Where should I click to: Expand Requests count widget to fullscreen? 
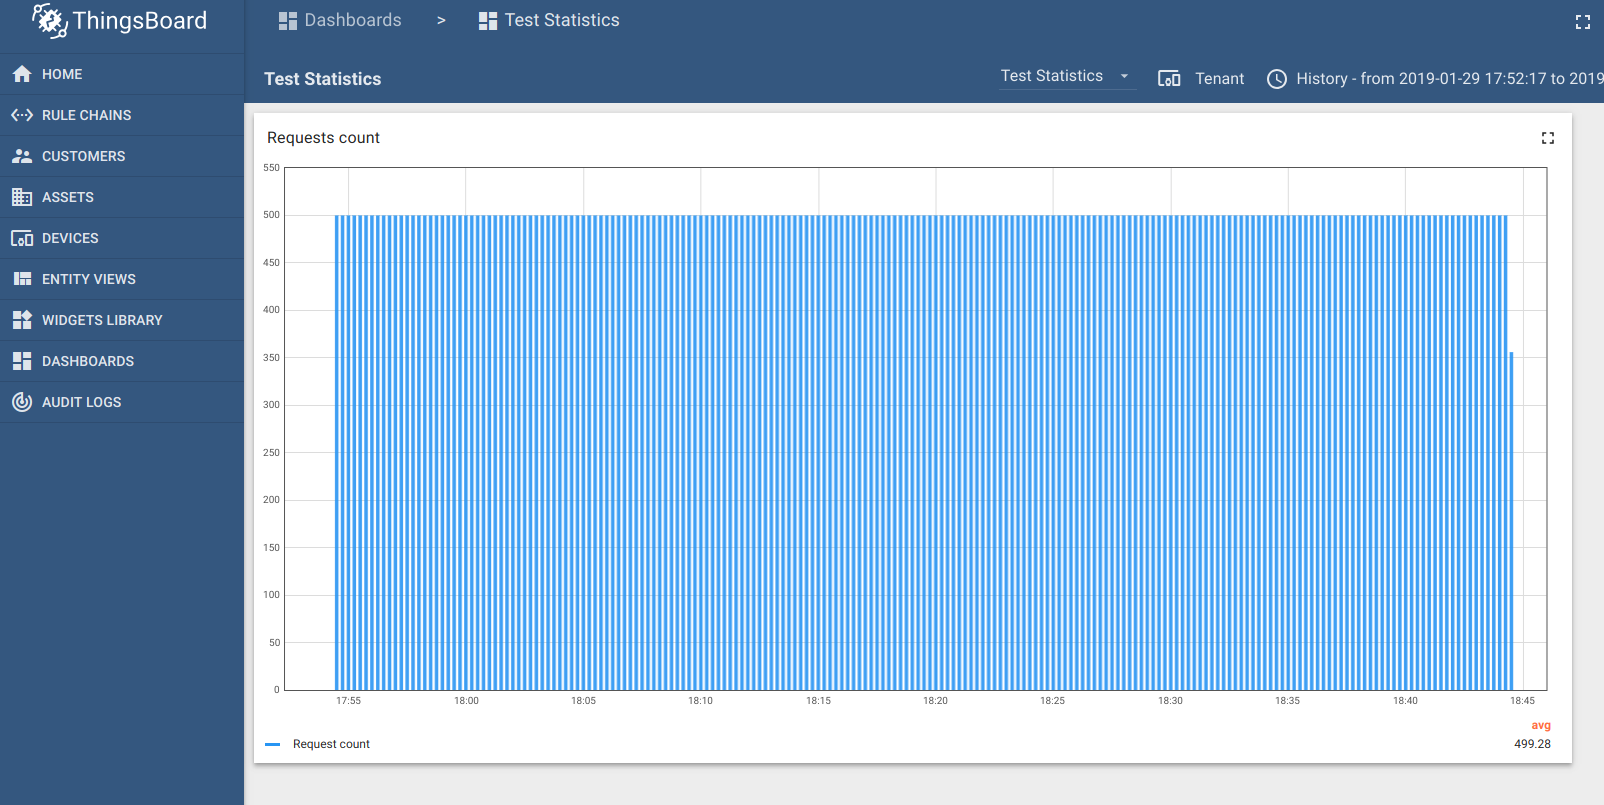click(1547, 138)
